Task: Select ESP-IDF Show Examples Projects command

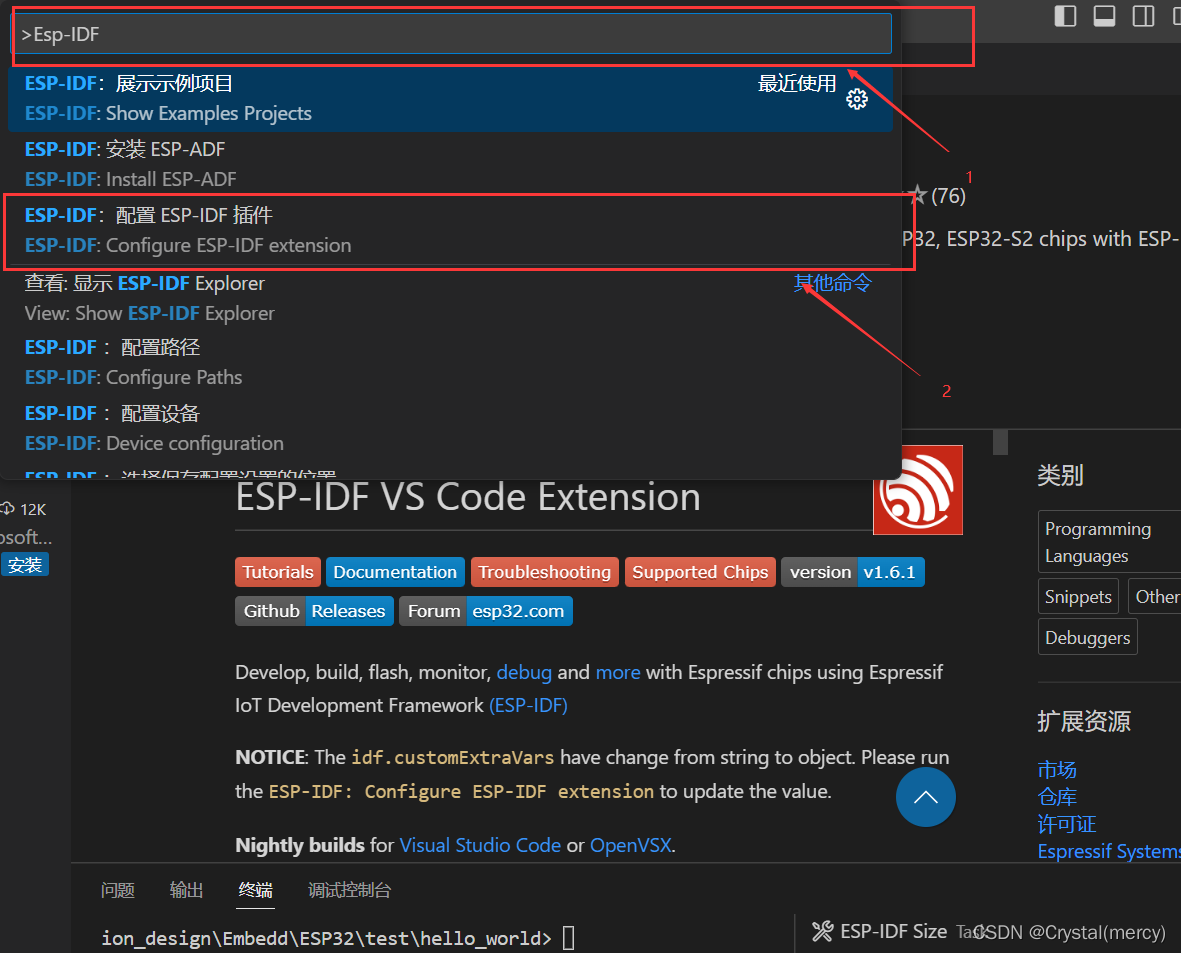Action: (450, 99)
